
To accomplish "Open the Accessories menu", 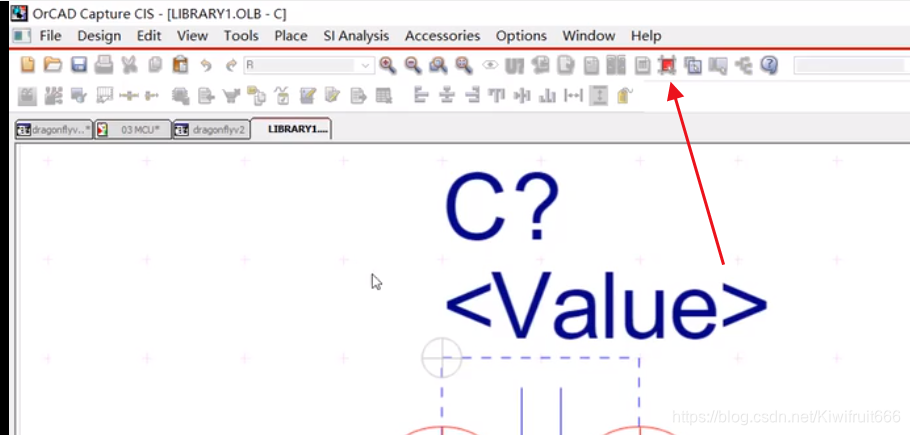I will [442, 35].
